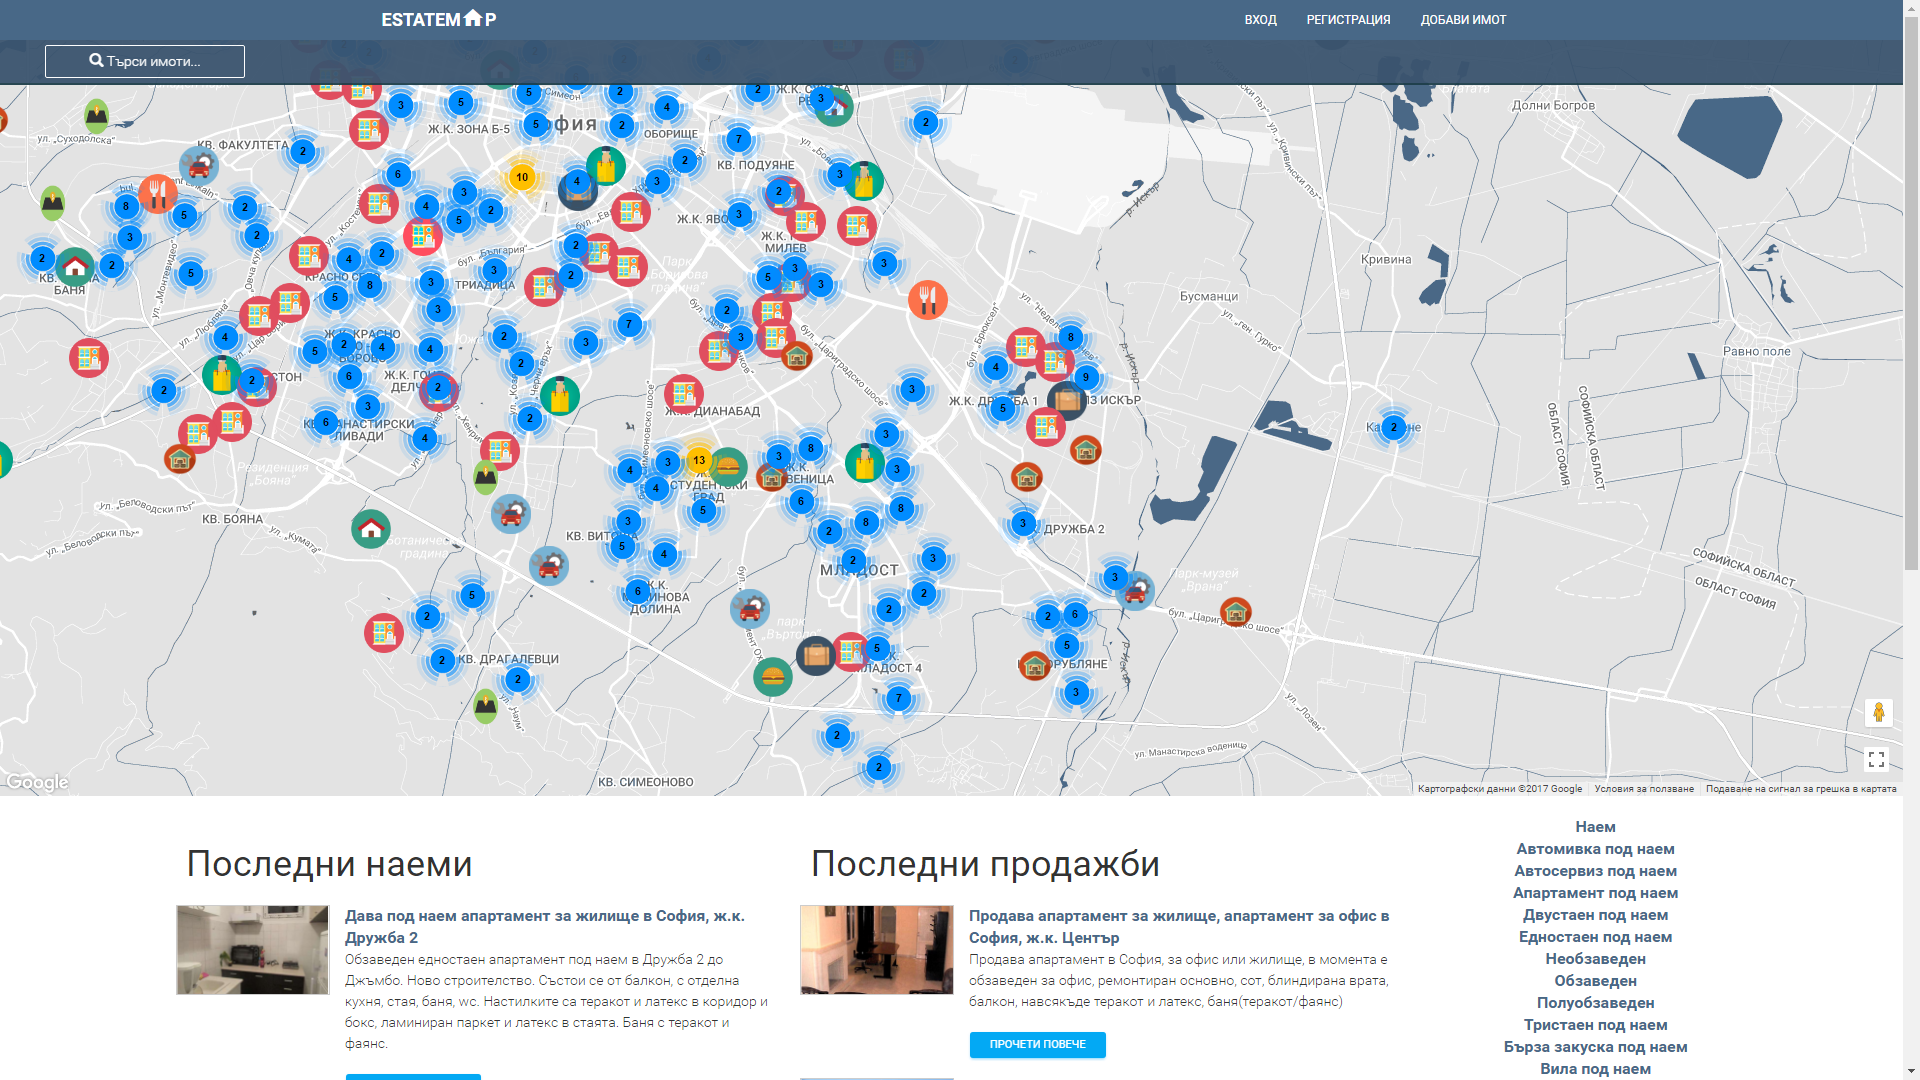The height and width of the screenshot is (1080, 1920).
Task: Click the scrollbar down arrow
Action: click(1911, 1071)
